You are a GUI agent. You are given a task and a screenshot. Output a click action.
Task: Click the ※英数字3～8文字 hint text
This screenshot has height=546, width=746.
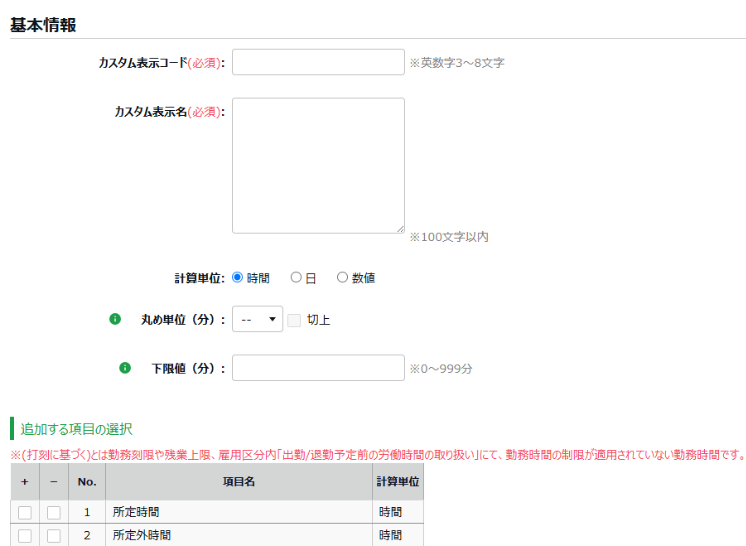[457, 63]
